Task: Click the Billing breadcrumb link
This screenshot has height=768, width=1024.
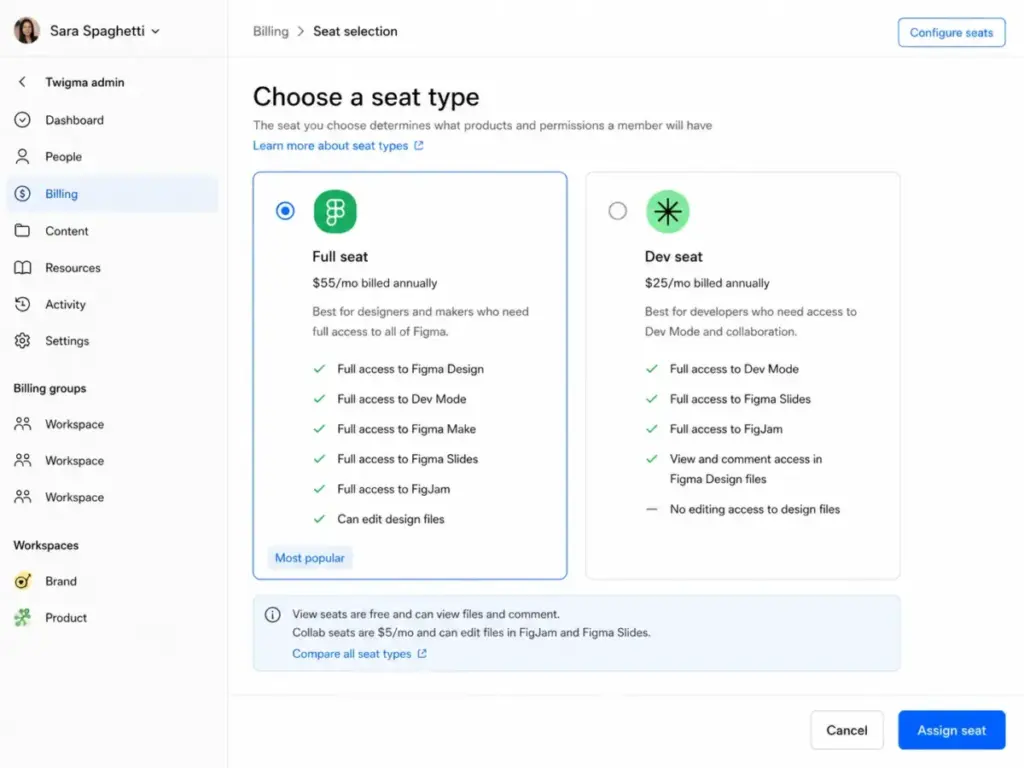Action: tap(270, 31)
